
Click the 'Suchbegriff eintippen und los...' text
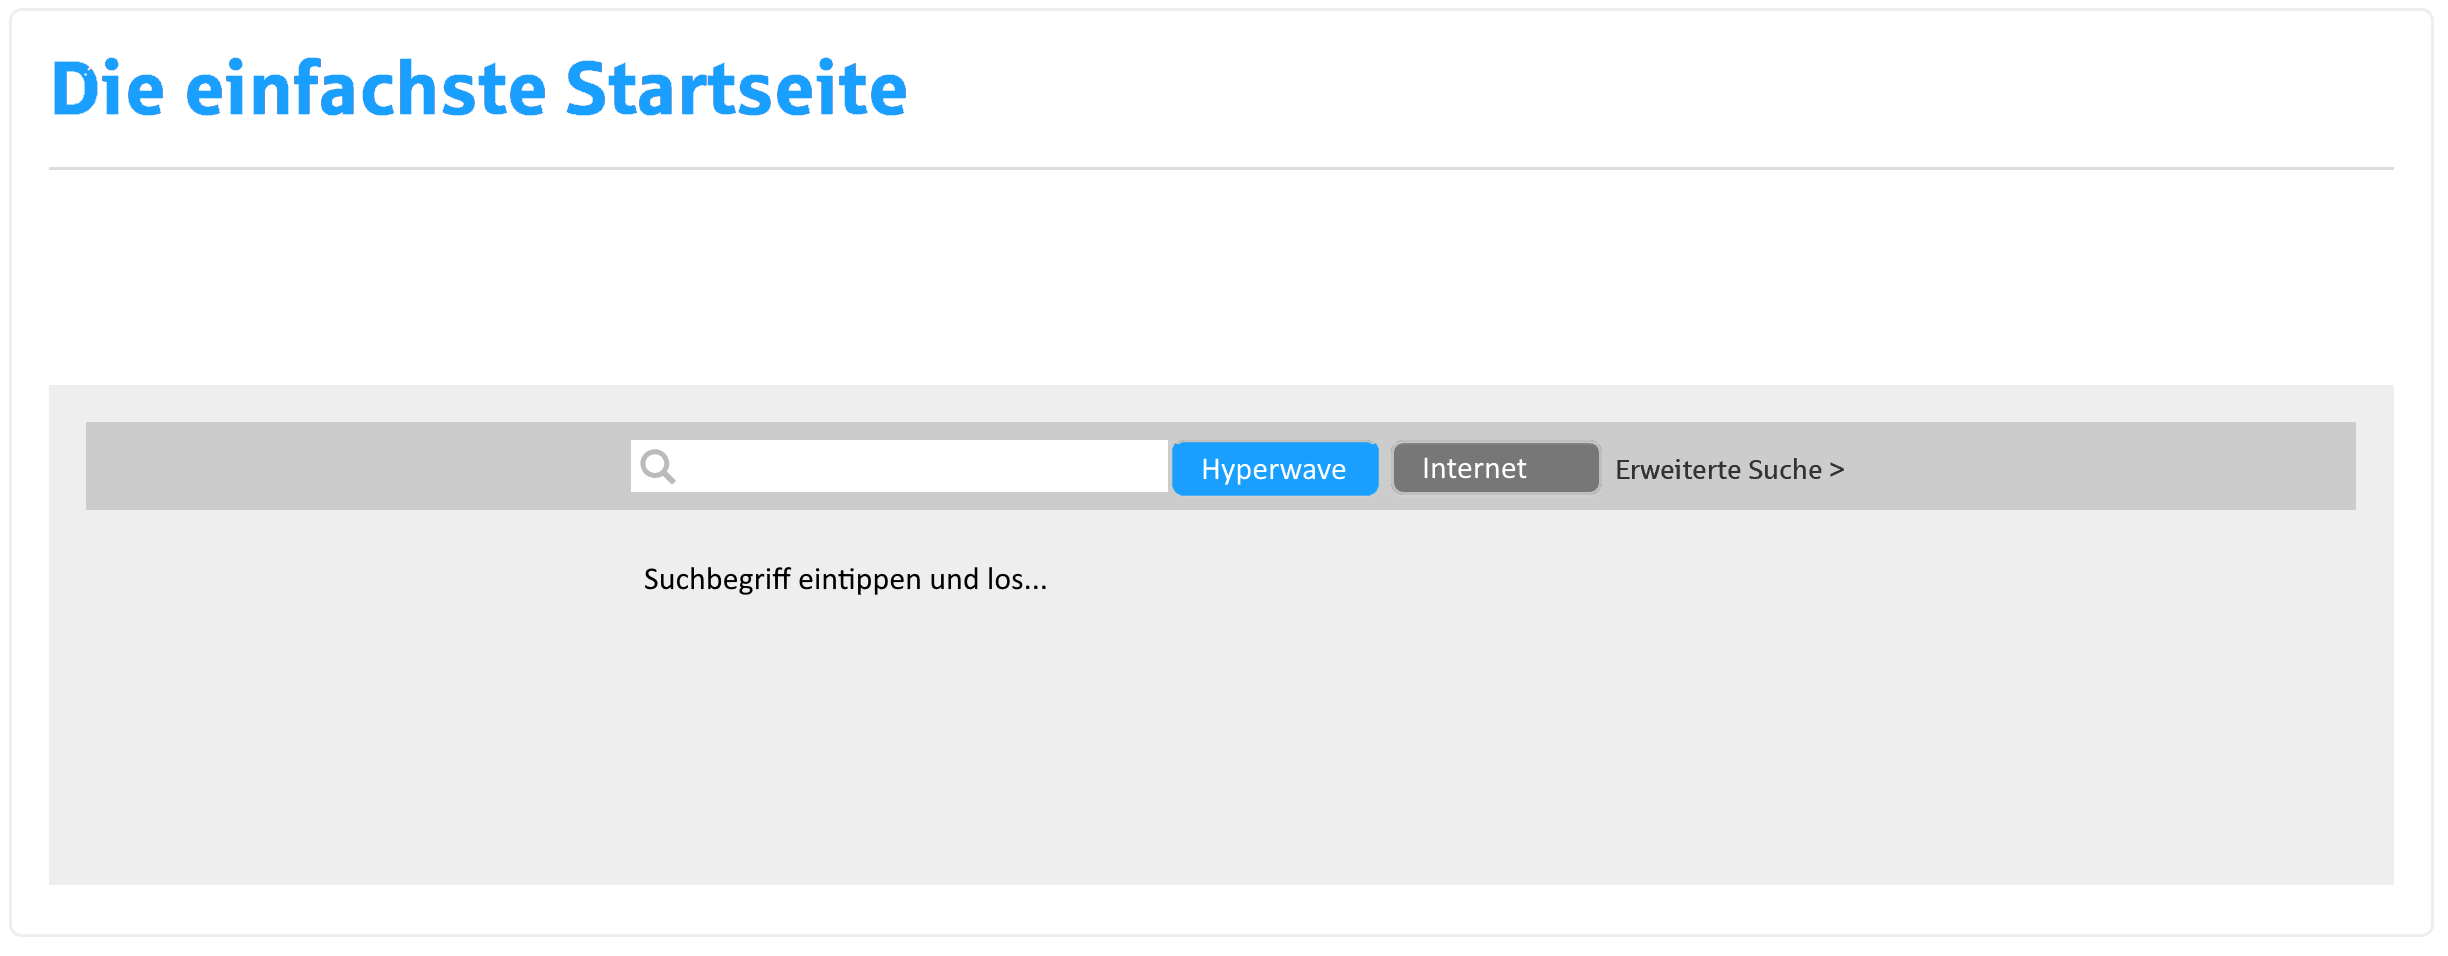845,580
